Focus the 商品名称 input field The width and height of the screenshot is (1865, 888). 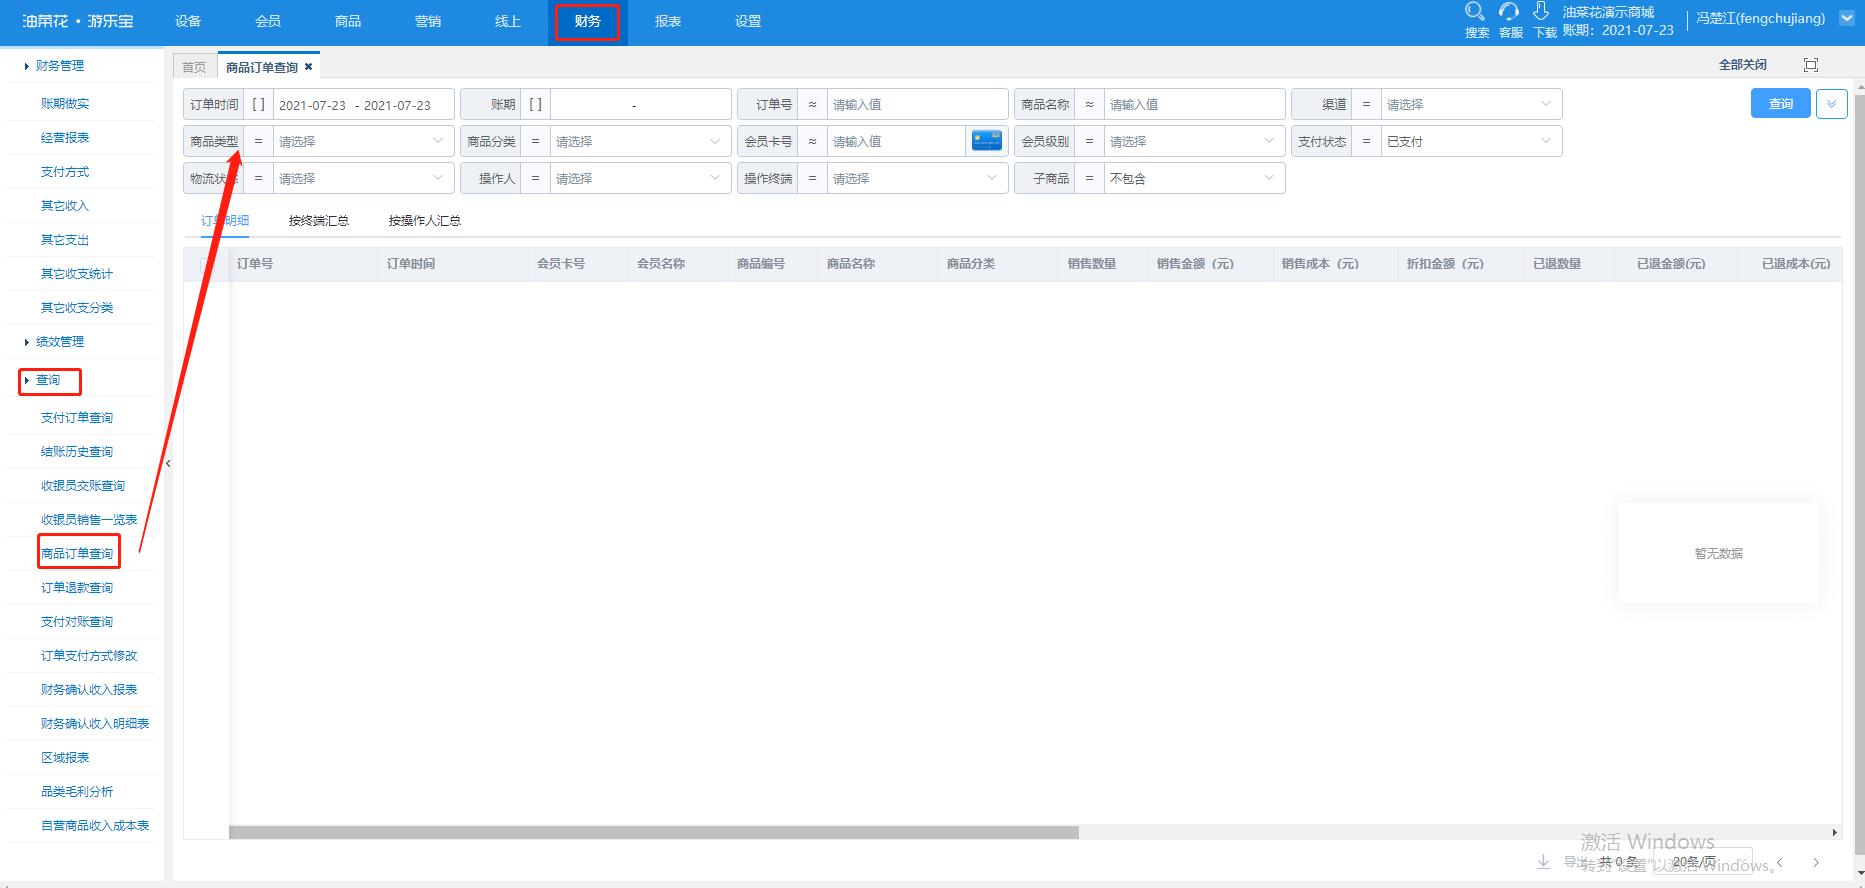pos(1194,104)
